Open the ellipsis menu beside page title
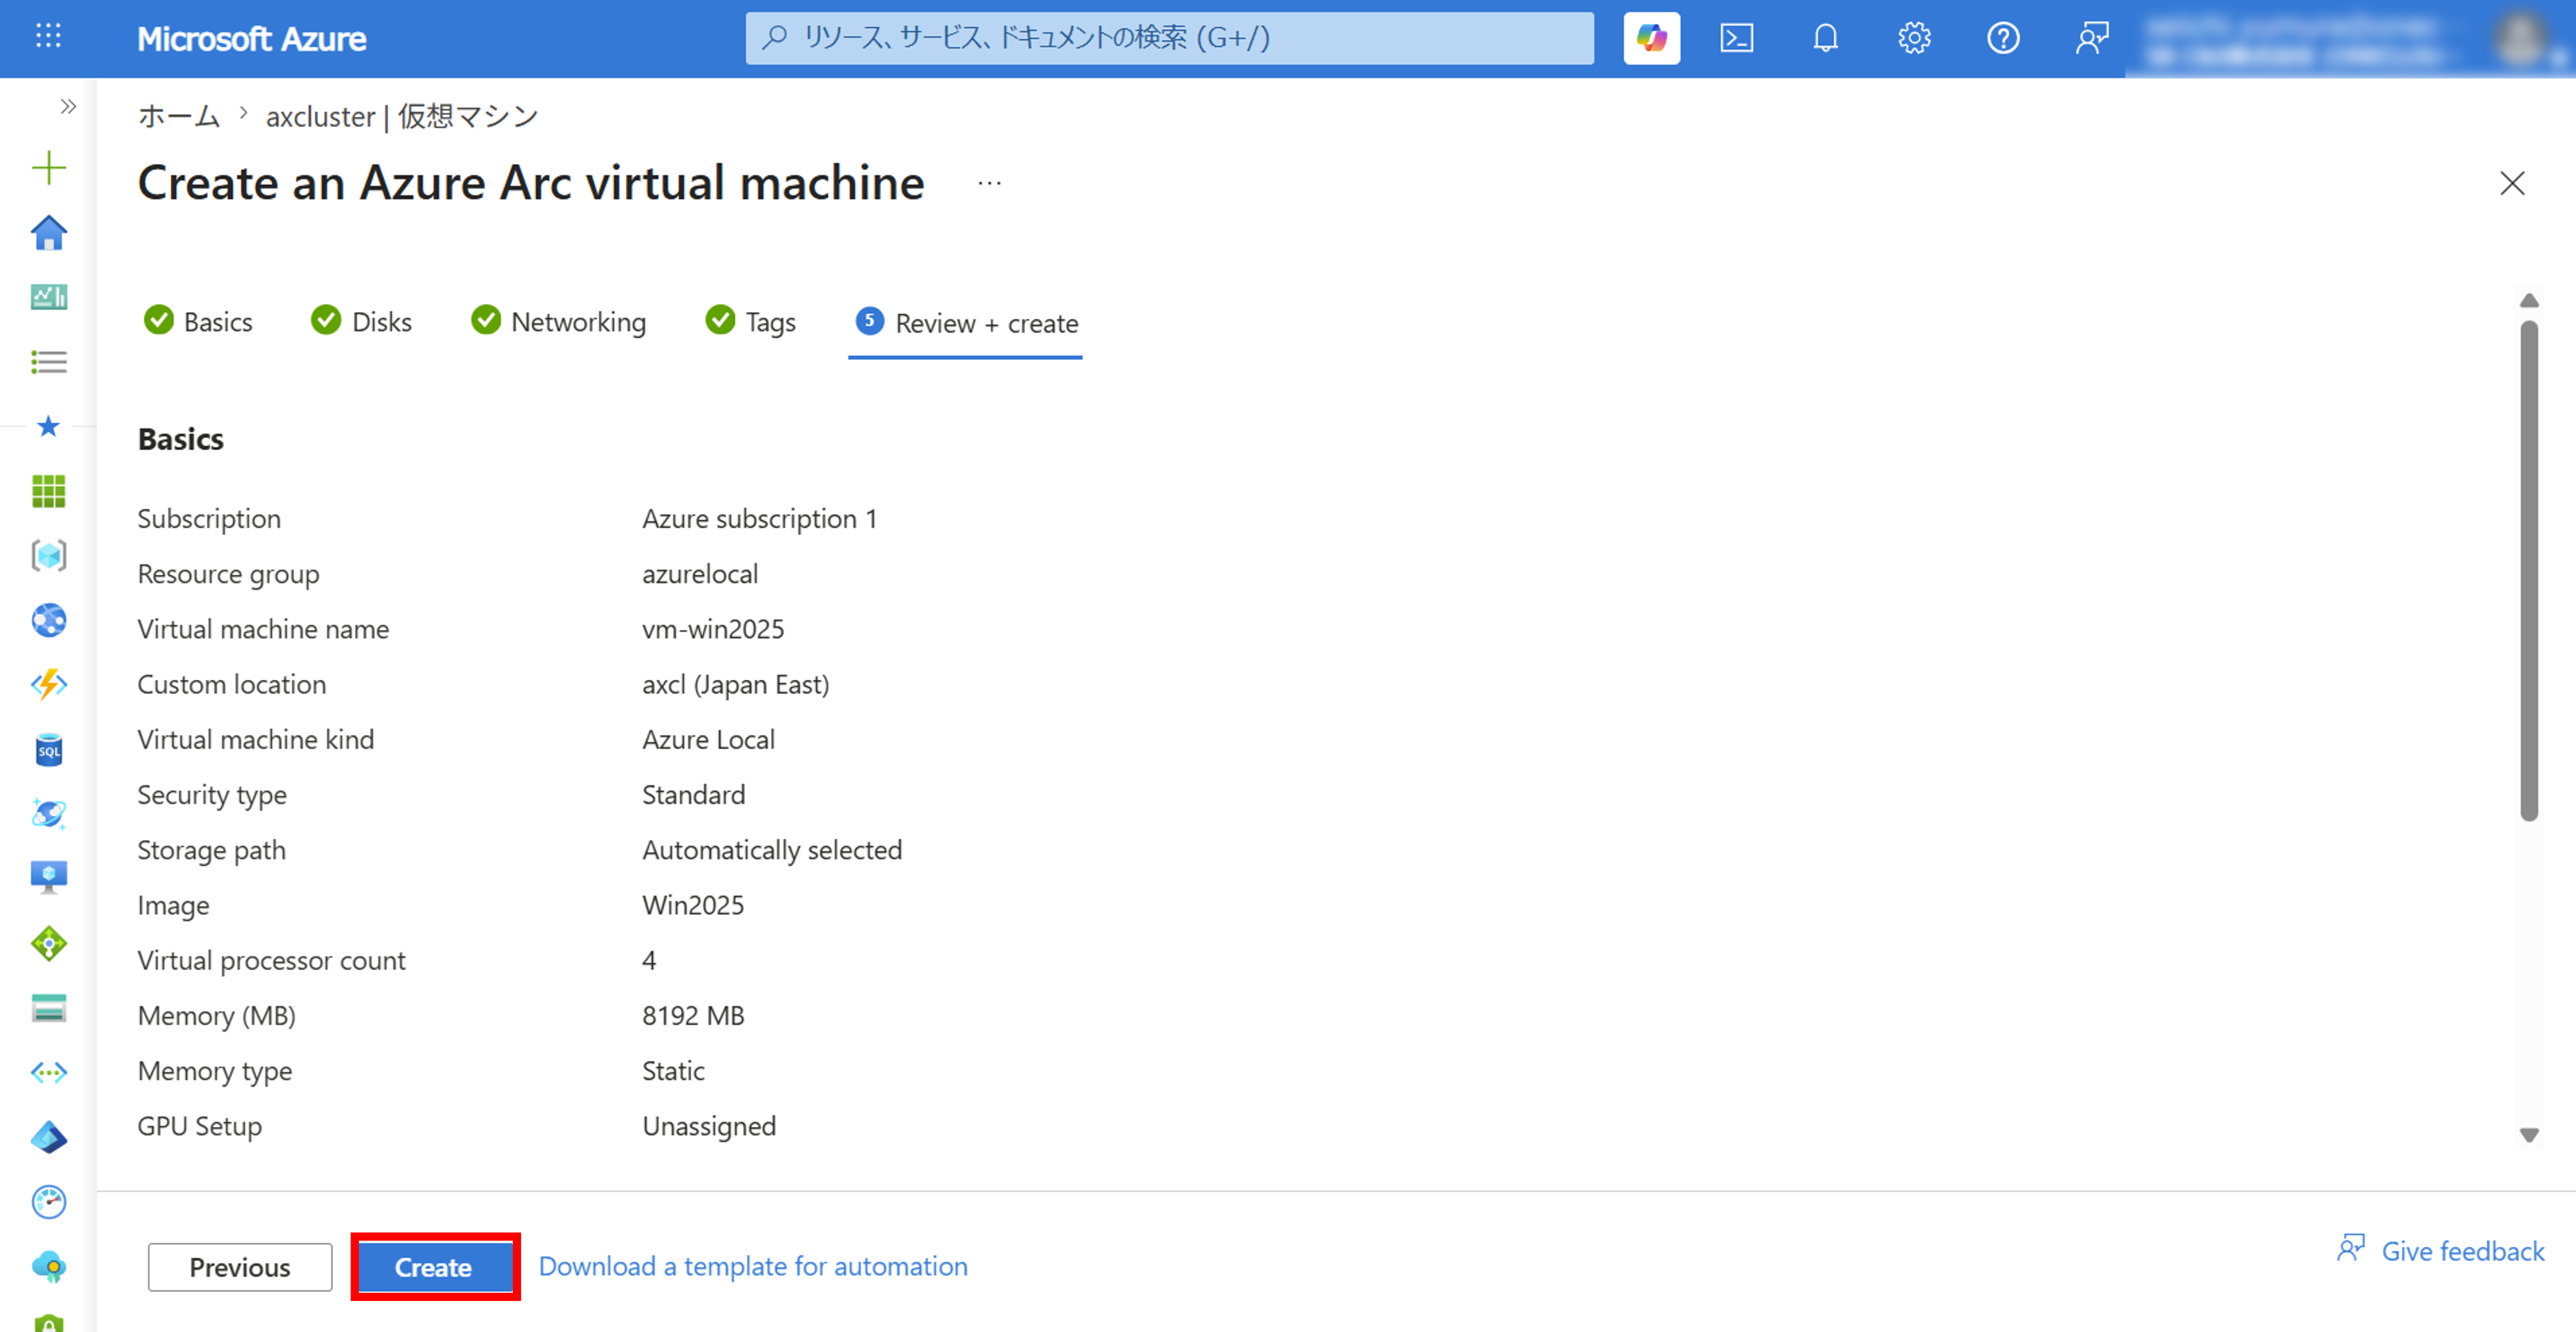This screenshot has width=2576, height=1332. (x=989, y=183)
